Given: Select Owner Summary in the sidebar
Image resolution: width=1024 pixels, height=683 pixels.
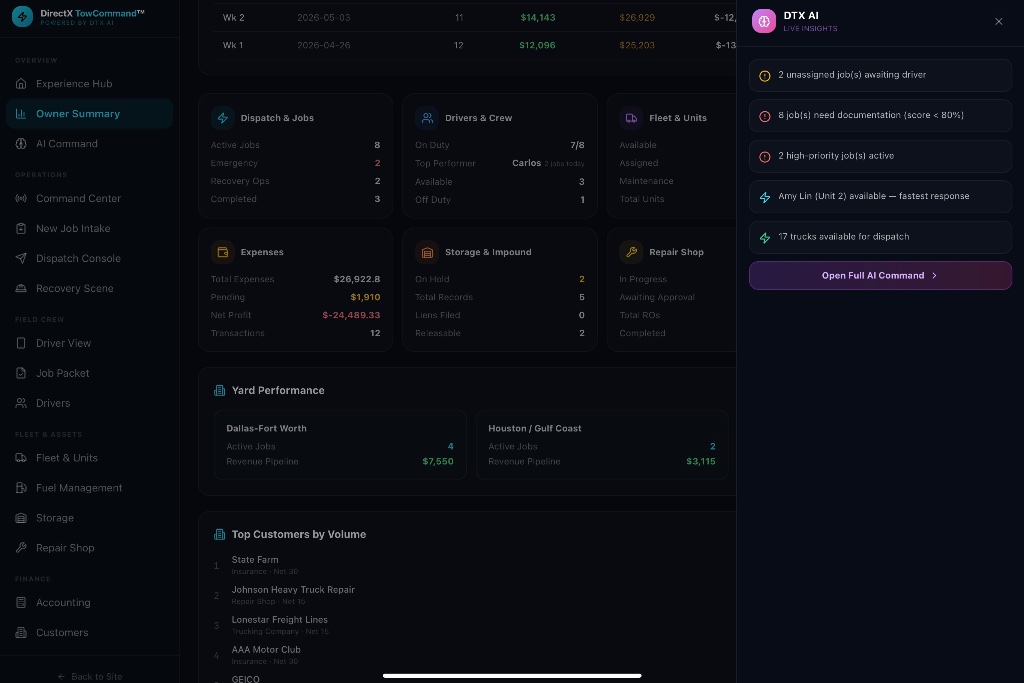Looking at the screenshot, I should tap(89, 114).
